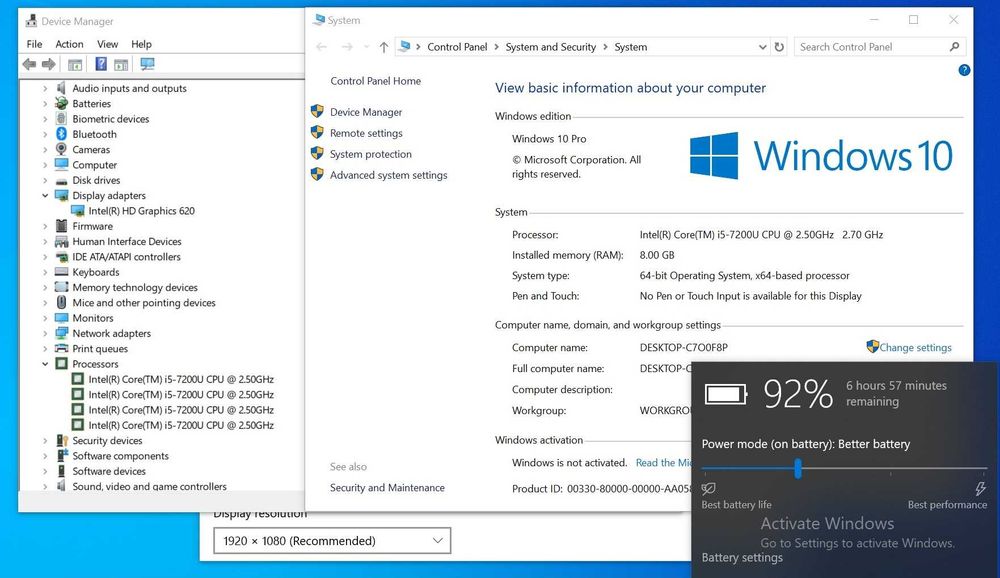1000x578 pixels.
Task: Click the Monitors category icon
Action: [x=61, y=318]
